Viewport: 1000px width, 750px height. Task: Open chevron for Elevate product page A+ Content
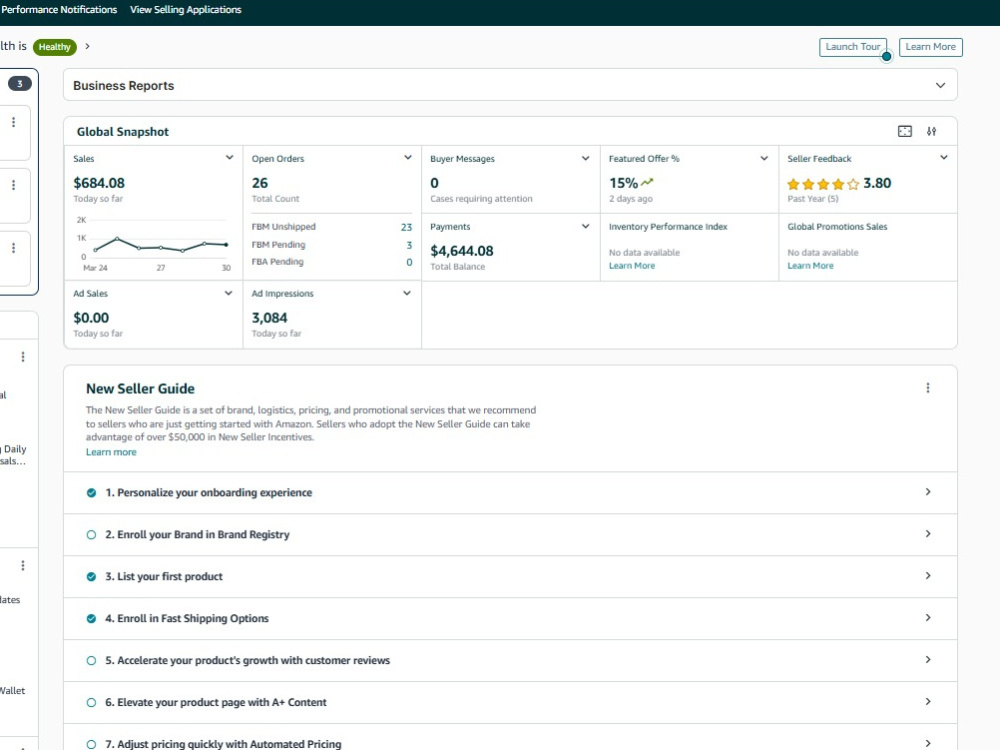click(928, 702)
